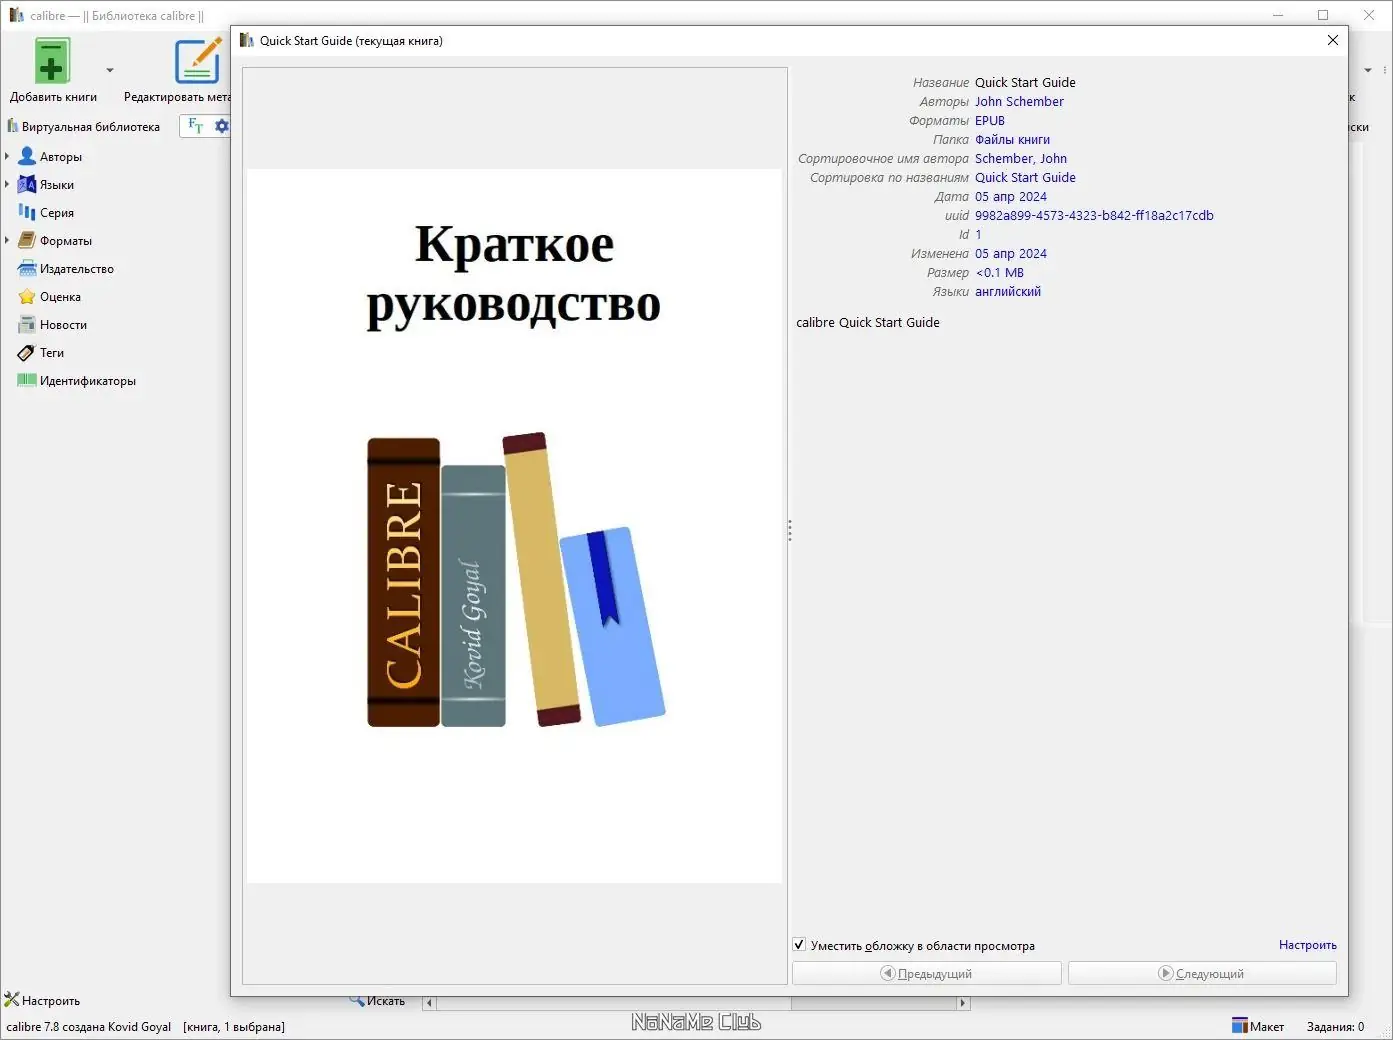Select the Авторы category label
This screenshot has height=1040, width=1393.
[61, 157]
